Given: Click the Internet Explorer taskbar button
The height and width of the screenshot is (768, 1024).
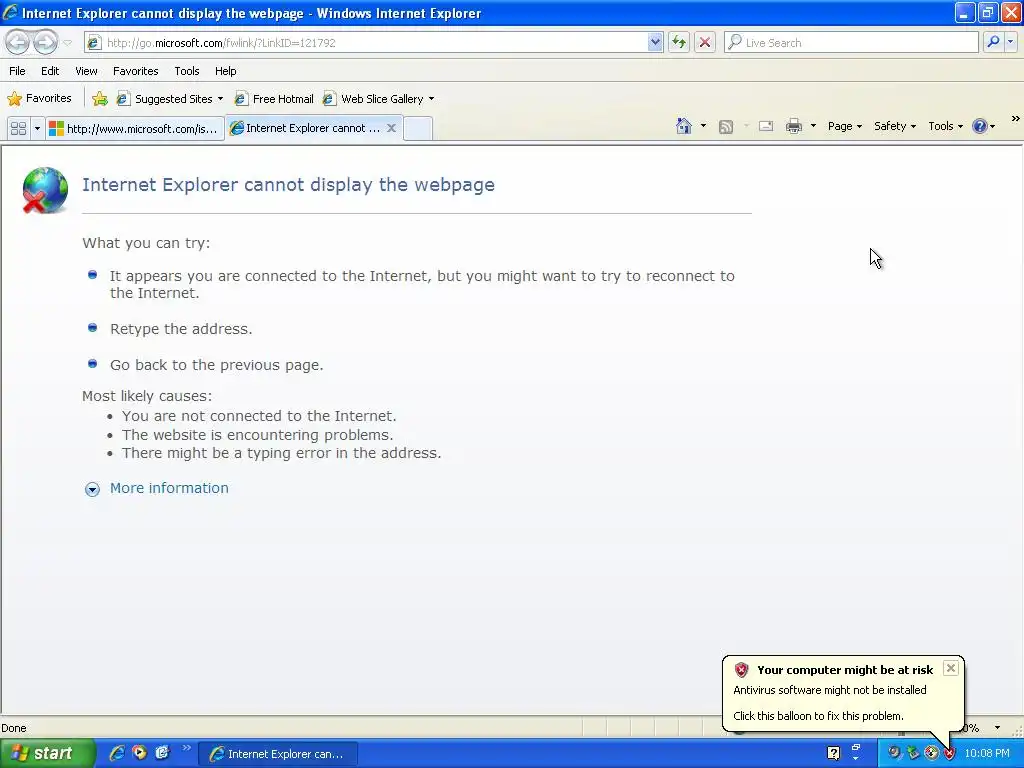Looking at the screenshot, I should [x=278, y=754].
